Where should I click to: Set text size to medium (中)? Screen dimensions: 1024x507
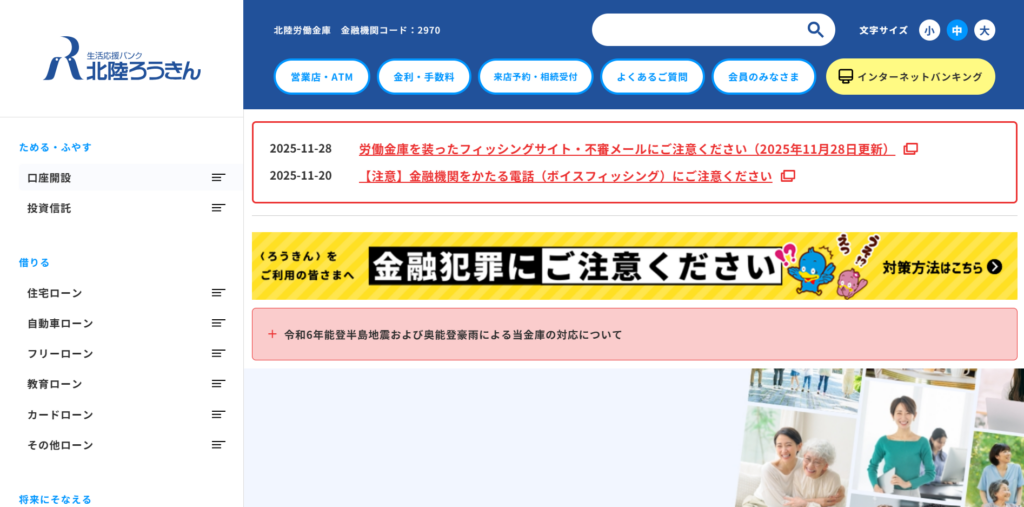click(957, 31)
